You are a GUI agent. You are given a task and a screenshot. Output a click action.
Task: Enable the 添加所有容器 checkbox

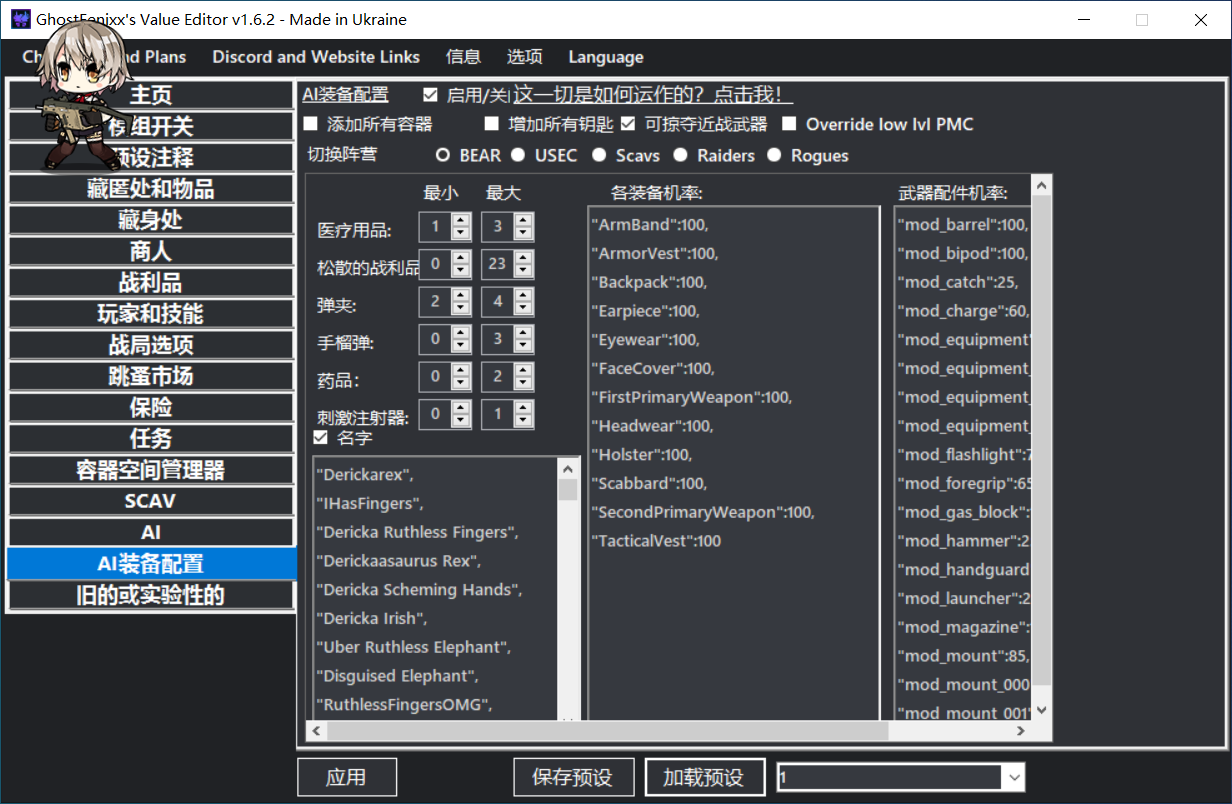(310, 124)
